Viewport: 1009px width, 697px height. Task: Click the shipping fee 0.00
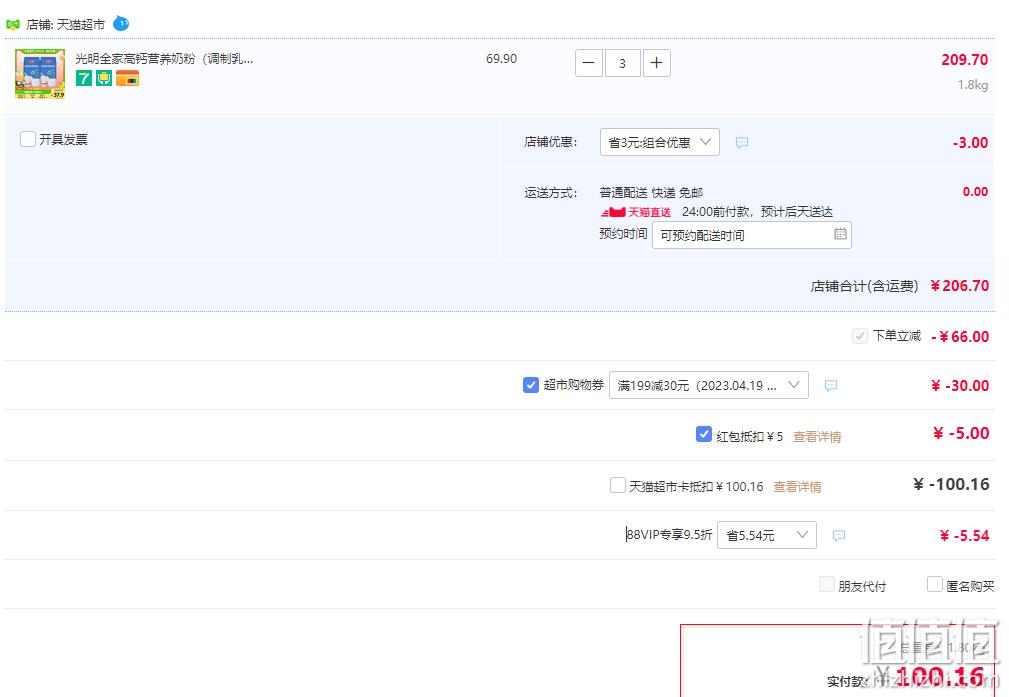tap(975, 192)
